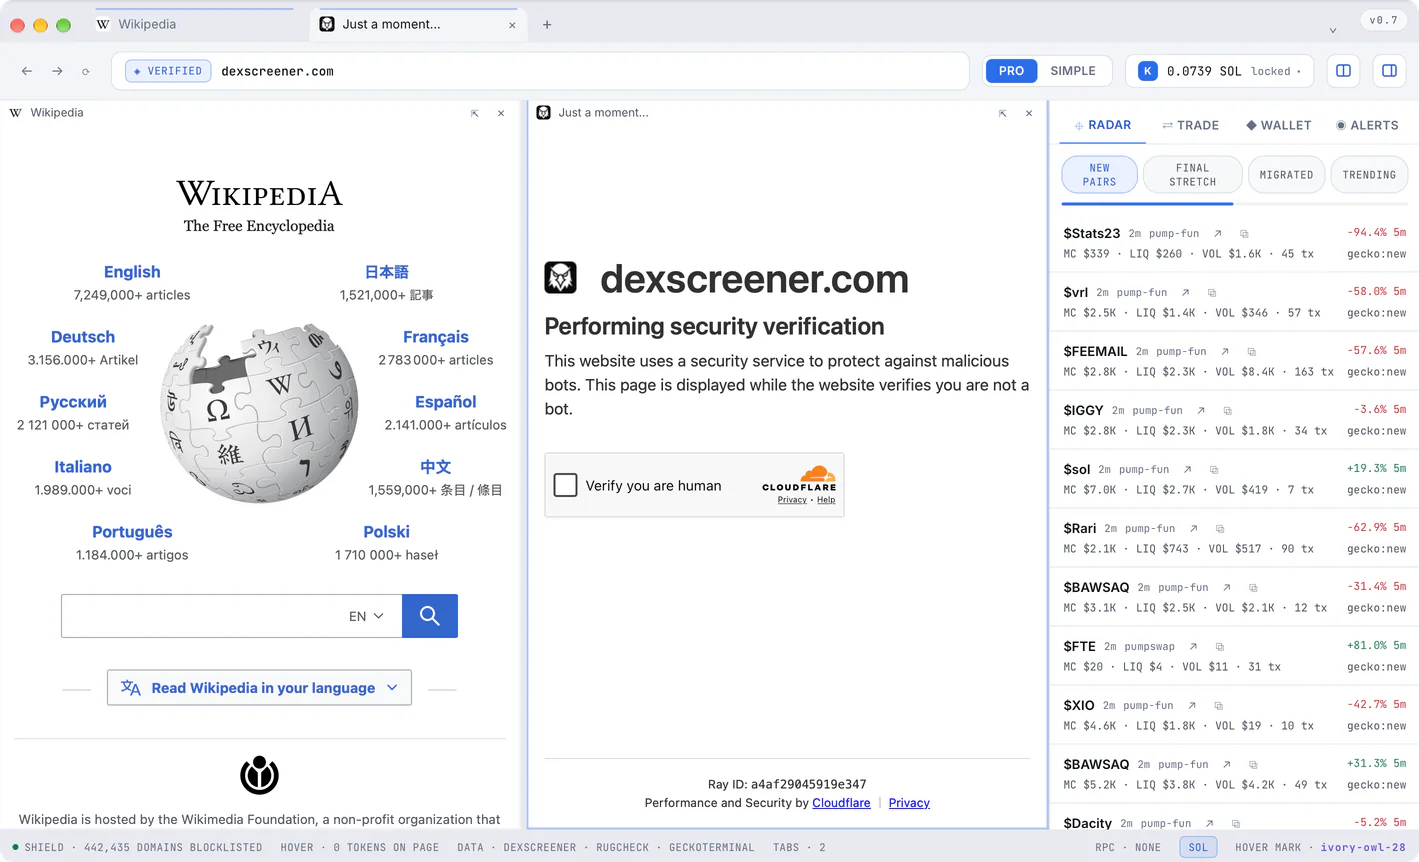Switch to the Wikipedia browser tab
The height and width of the screenshot is (862, 1419).
tap(195, 24)
